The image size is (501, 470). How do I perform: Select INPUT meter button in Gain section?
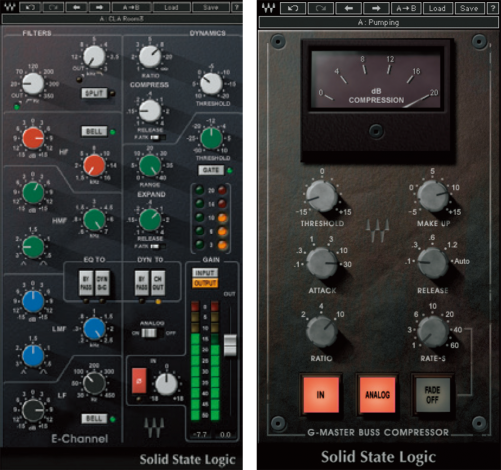point(205,273)
